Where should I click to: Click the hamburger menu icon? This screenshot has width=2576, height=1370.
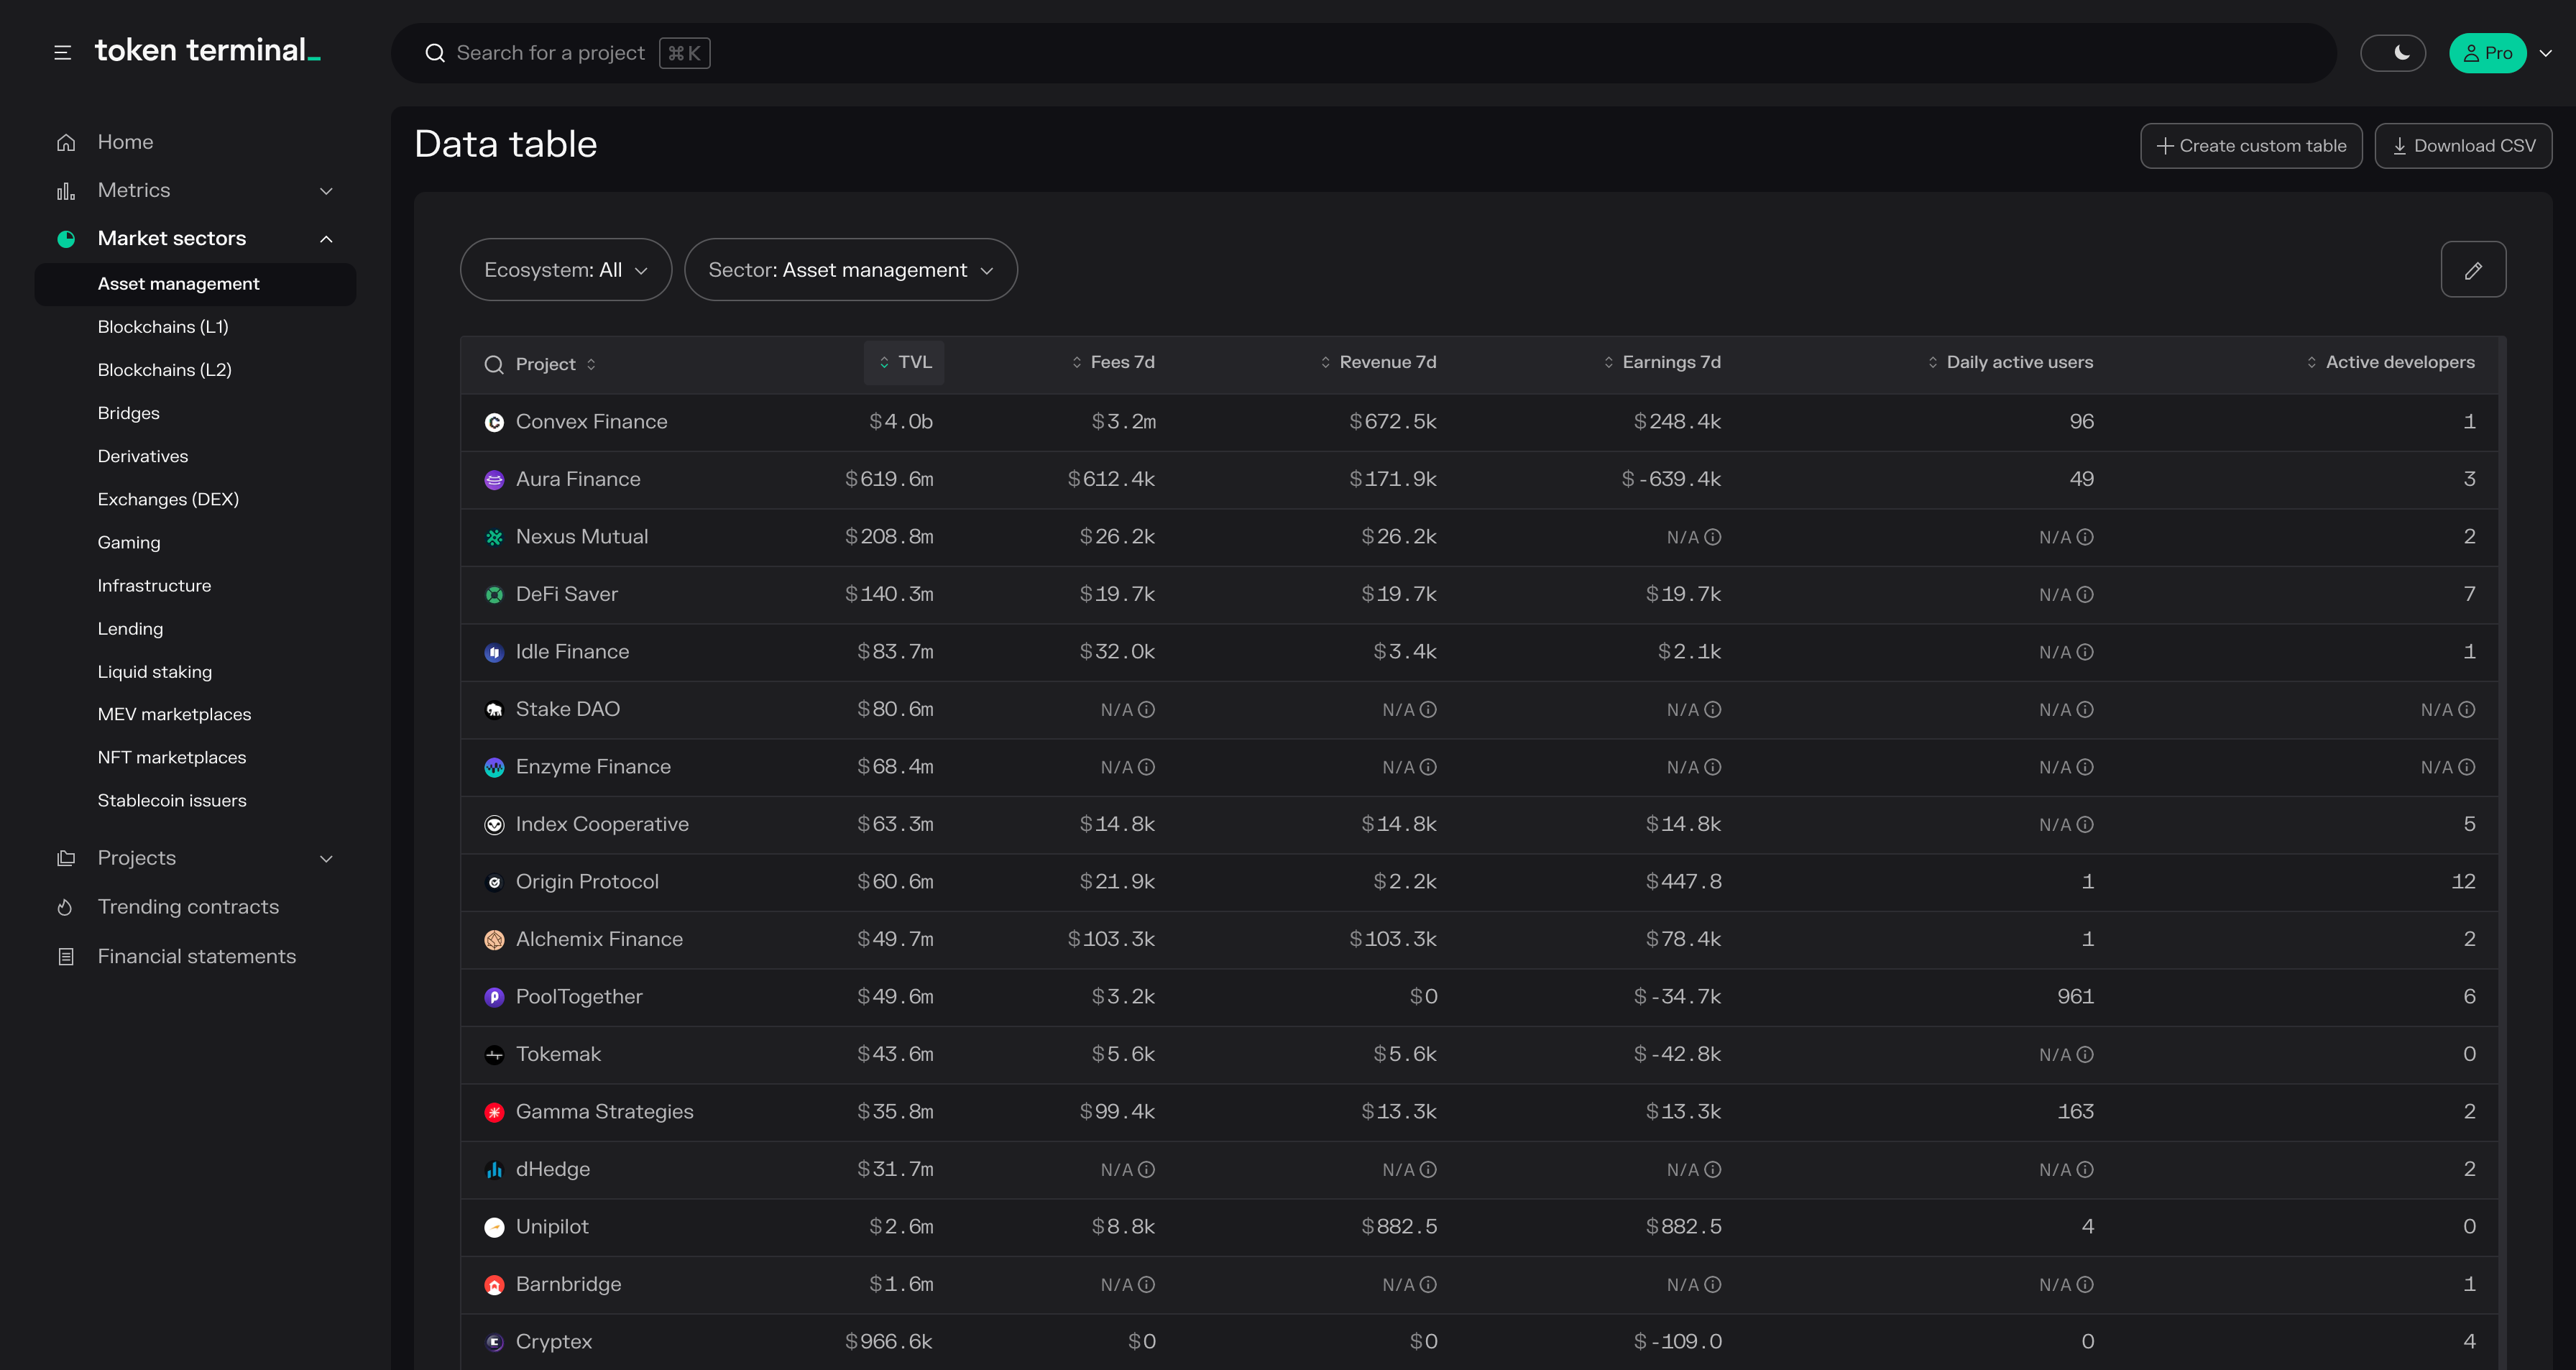(x=62, y=53)
